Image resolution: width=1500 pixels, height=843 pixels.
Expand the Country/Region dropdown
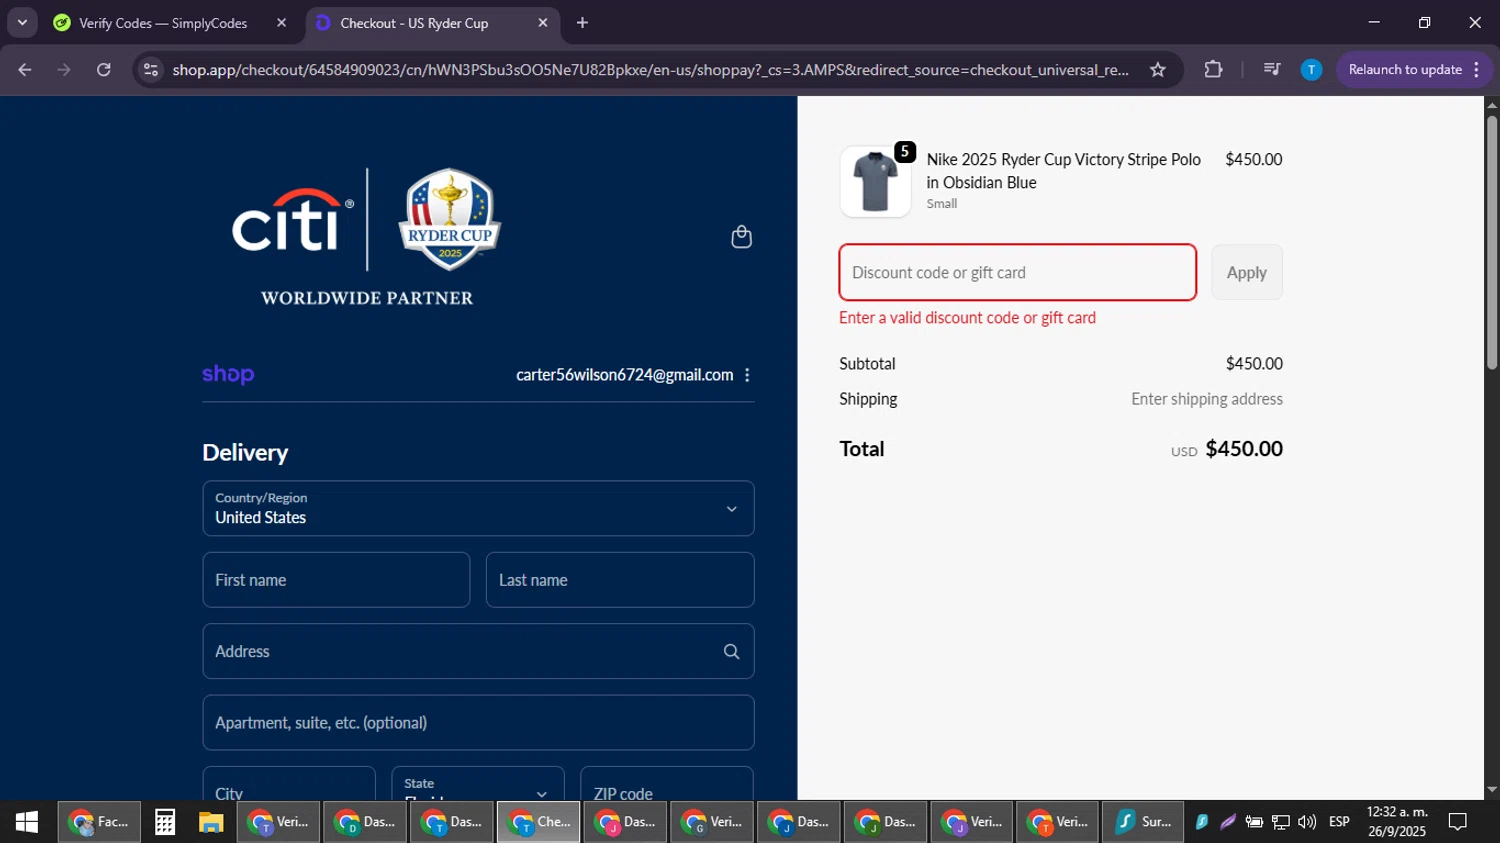tap(478, 509)
